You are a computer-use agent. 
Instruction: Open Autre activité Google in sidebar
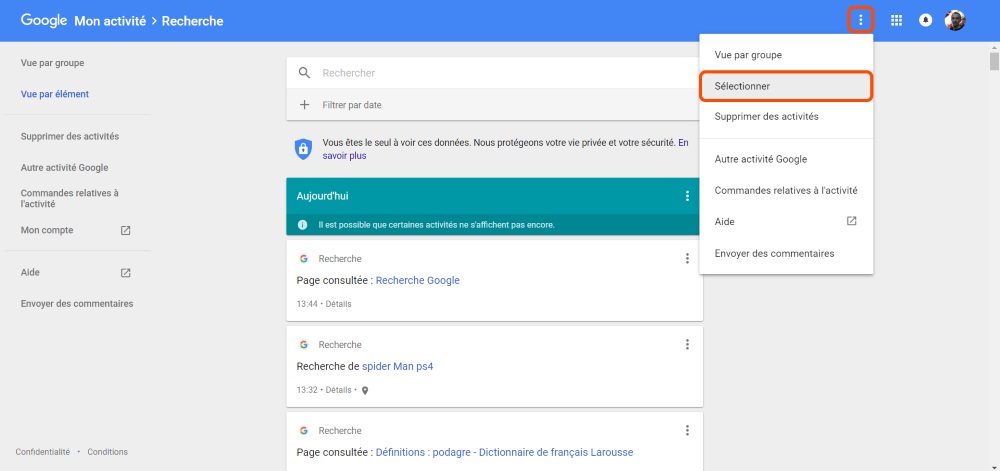click(x=64, y=168)
